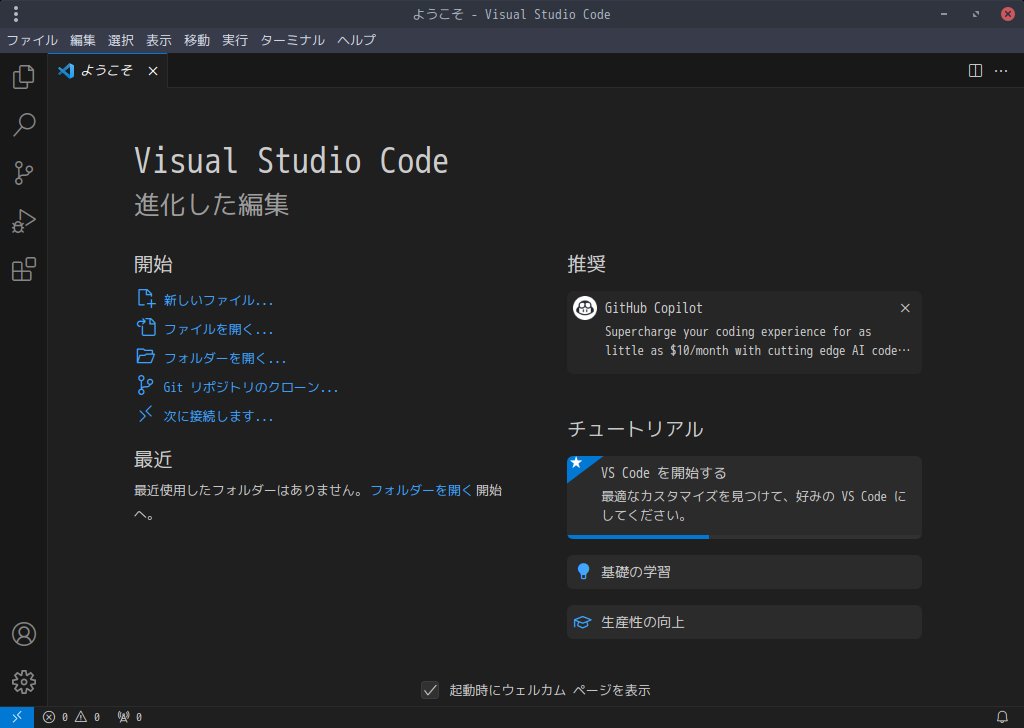Viewport: 1024px width, 728px height.
Task: Open the Explorer view in activity bar
Action: coord(24,76)
